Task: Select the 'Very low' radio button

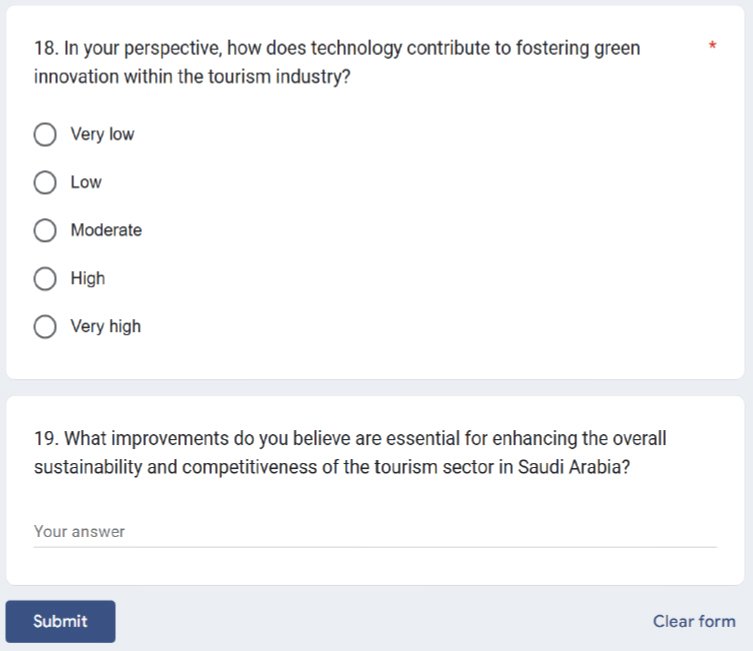Action: (45, 134)
